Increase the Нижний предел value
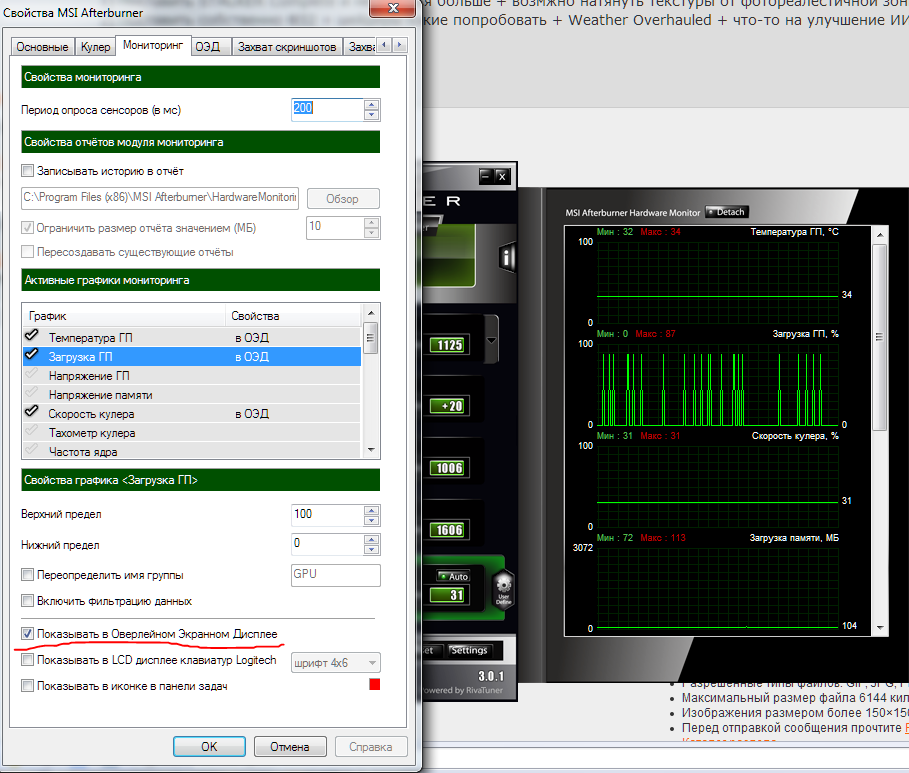Screen dimensions: 909x773 click(x=372, y=539)
